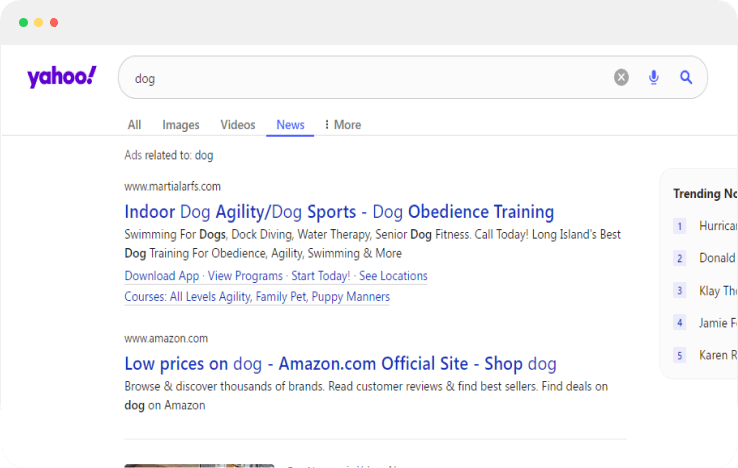This screenshot has height=468, width=738.
Task: Submit search using magnifier icon
Action: [686, 77]
